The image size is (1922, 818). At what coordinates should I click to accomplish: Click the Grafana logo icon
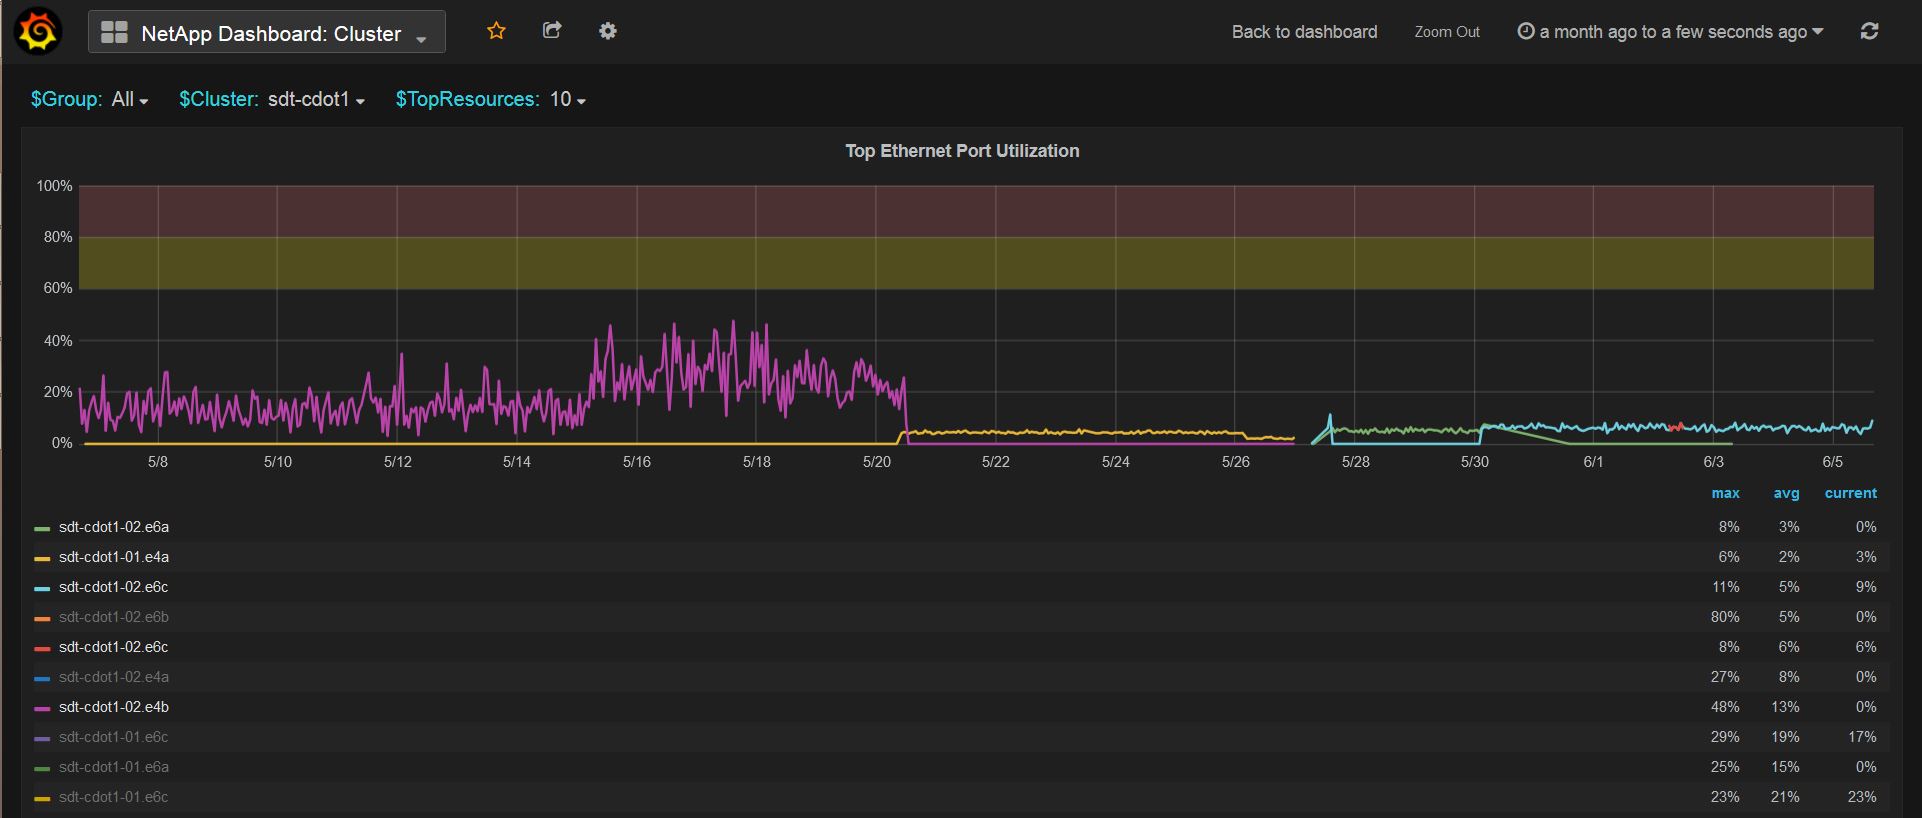[38, 32]
